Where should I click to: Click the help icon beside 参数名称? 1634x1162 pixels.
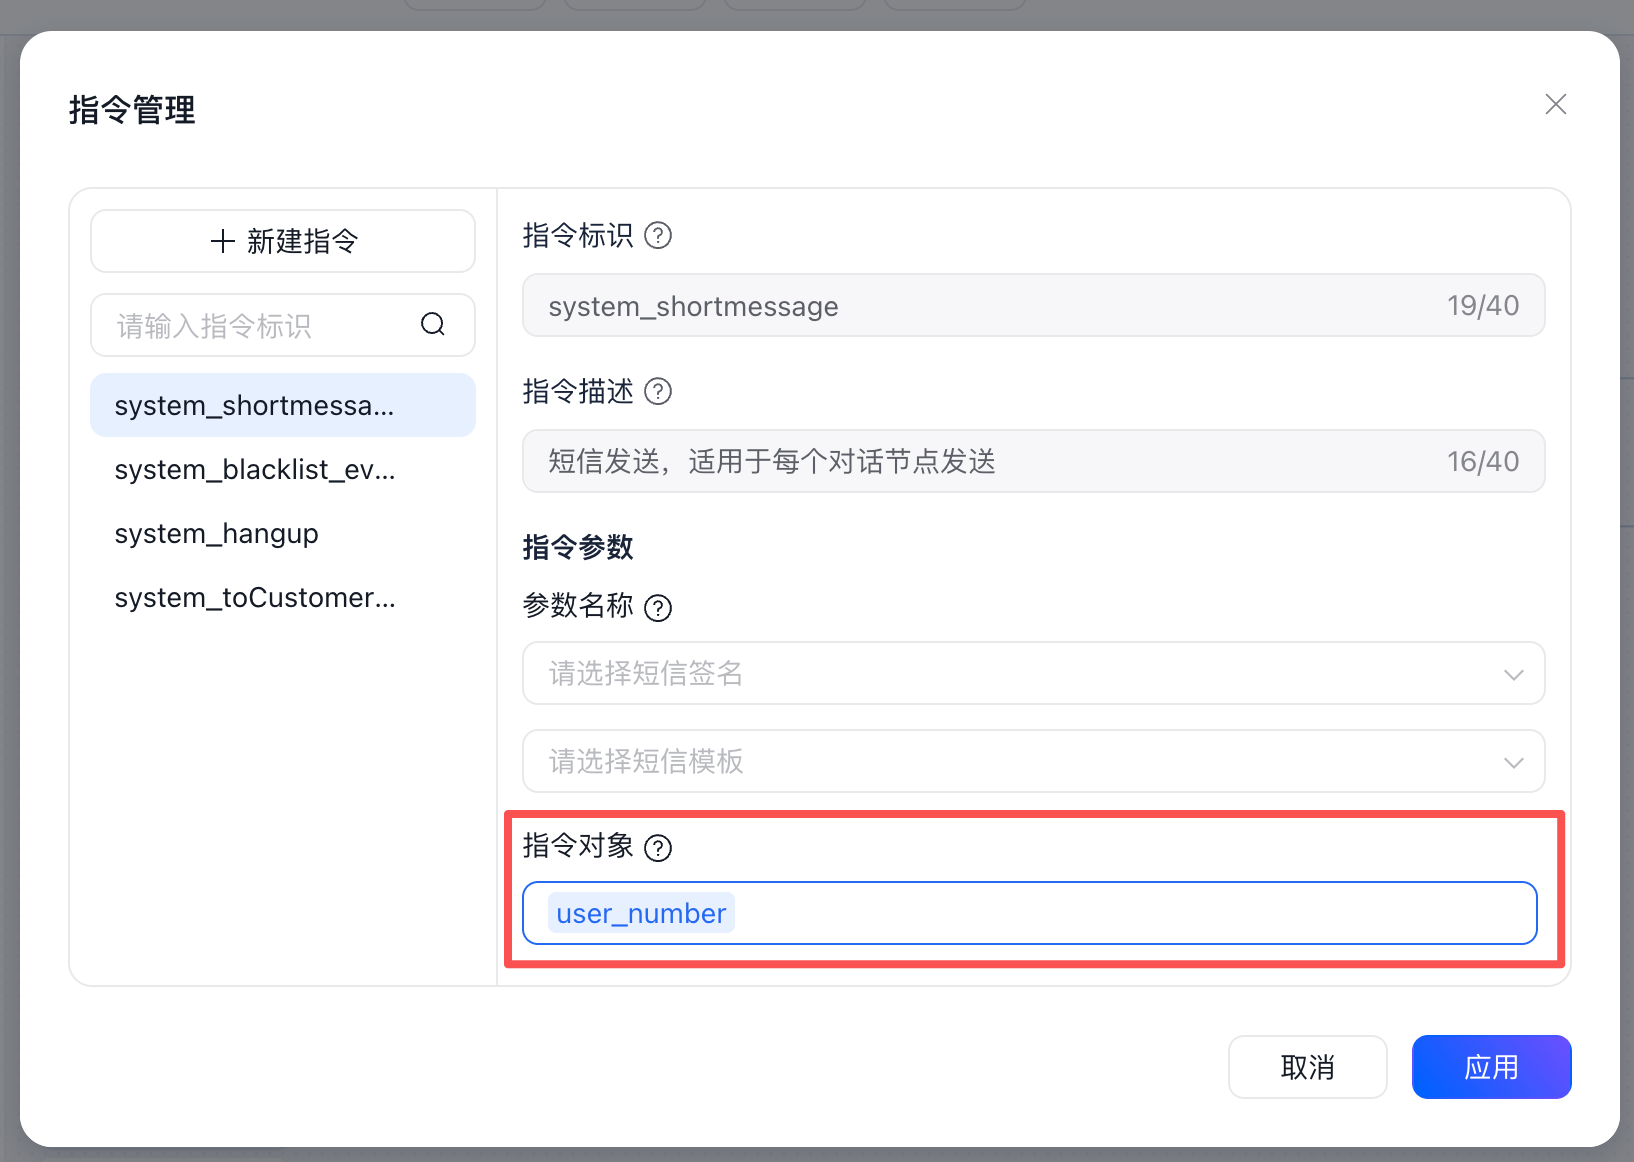[x=658, y=608]
